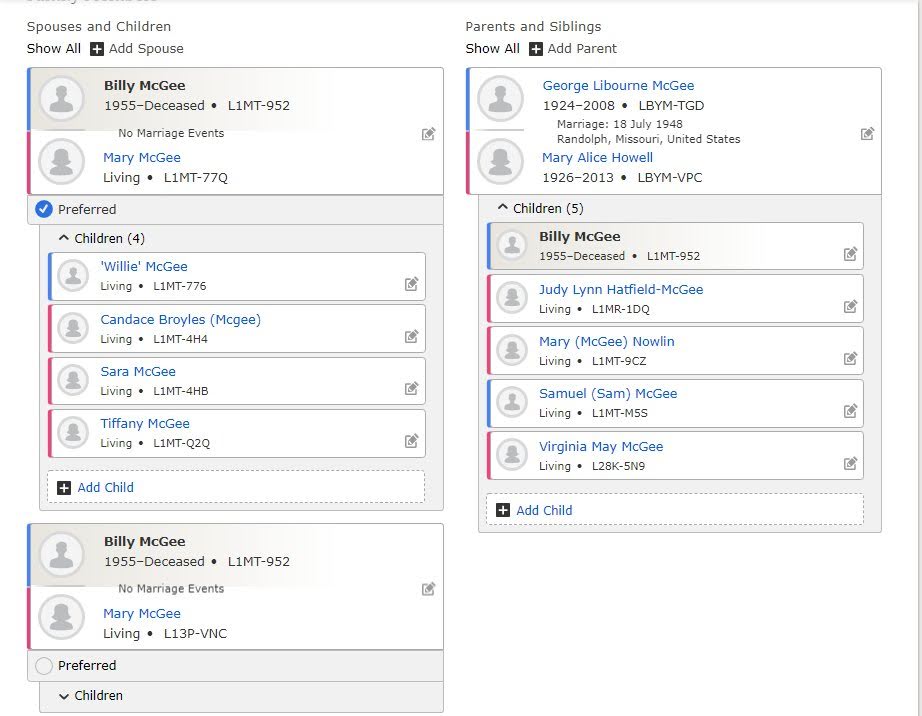Image resolution: width=922 pixels, height=716 pixels.
Task: Open Tiffany McGee's profile
Action: coord(145,423)
